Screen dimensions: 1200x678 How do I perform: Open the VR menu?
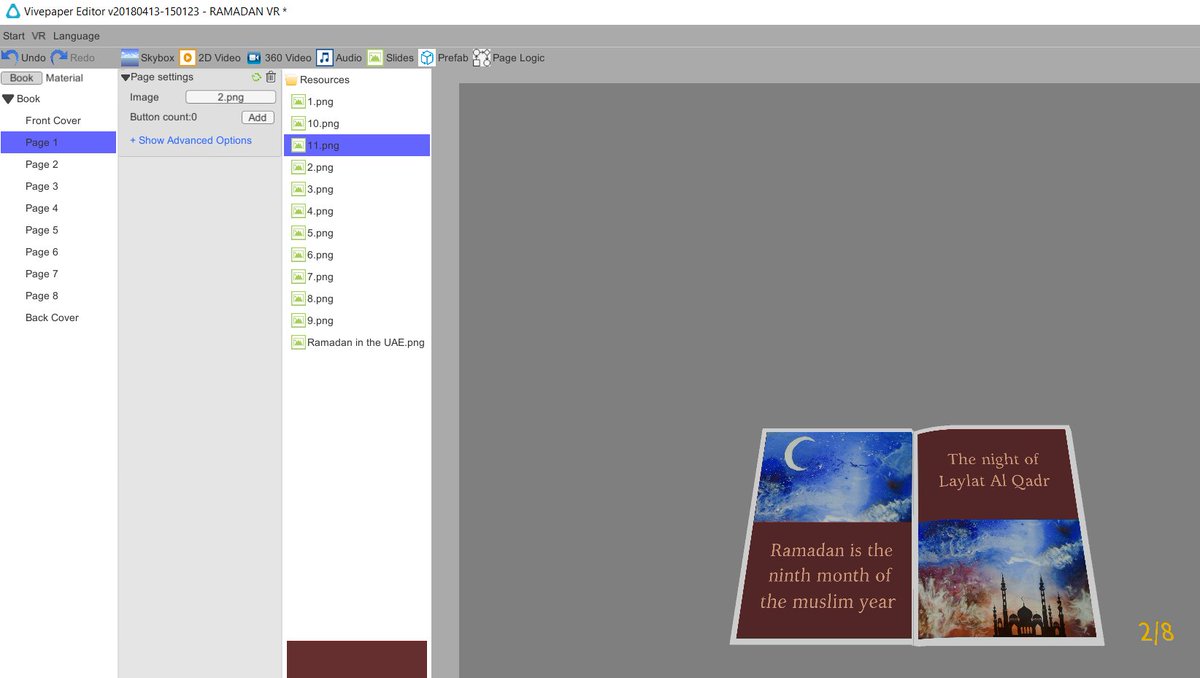point(39,36)
